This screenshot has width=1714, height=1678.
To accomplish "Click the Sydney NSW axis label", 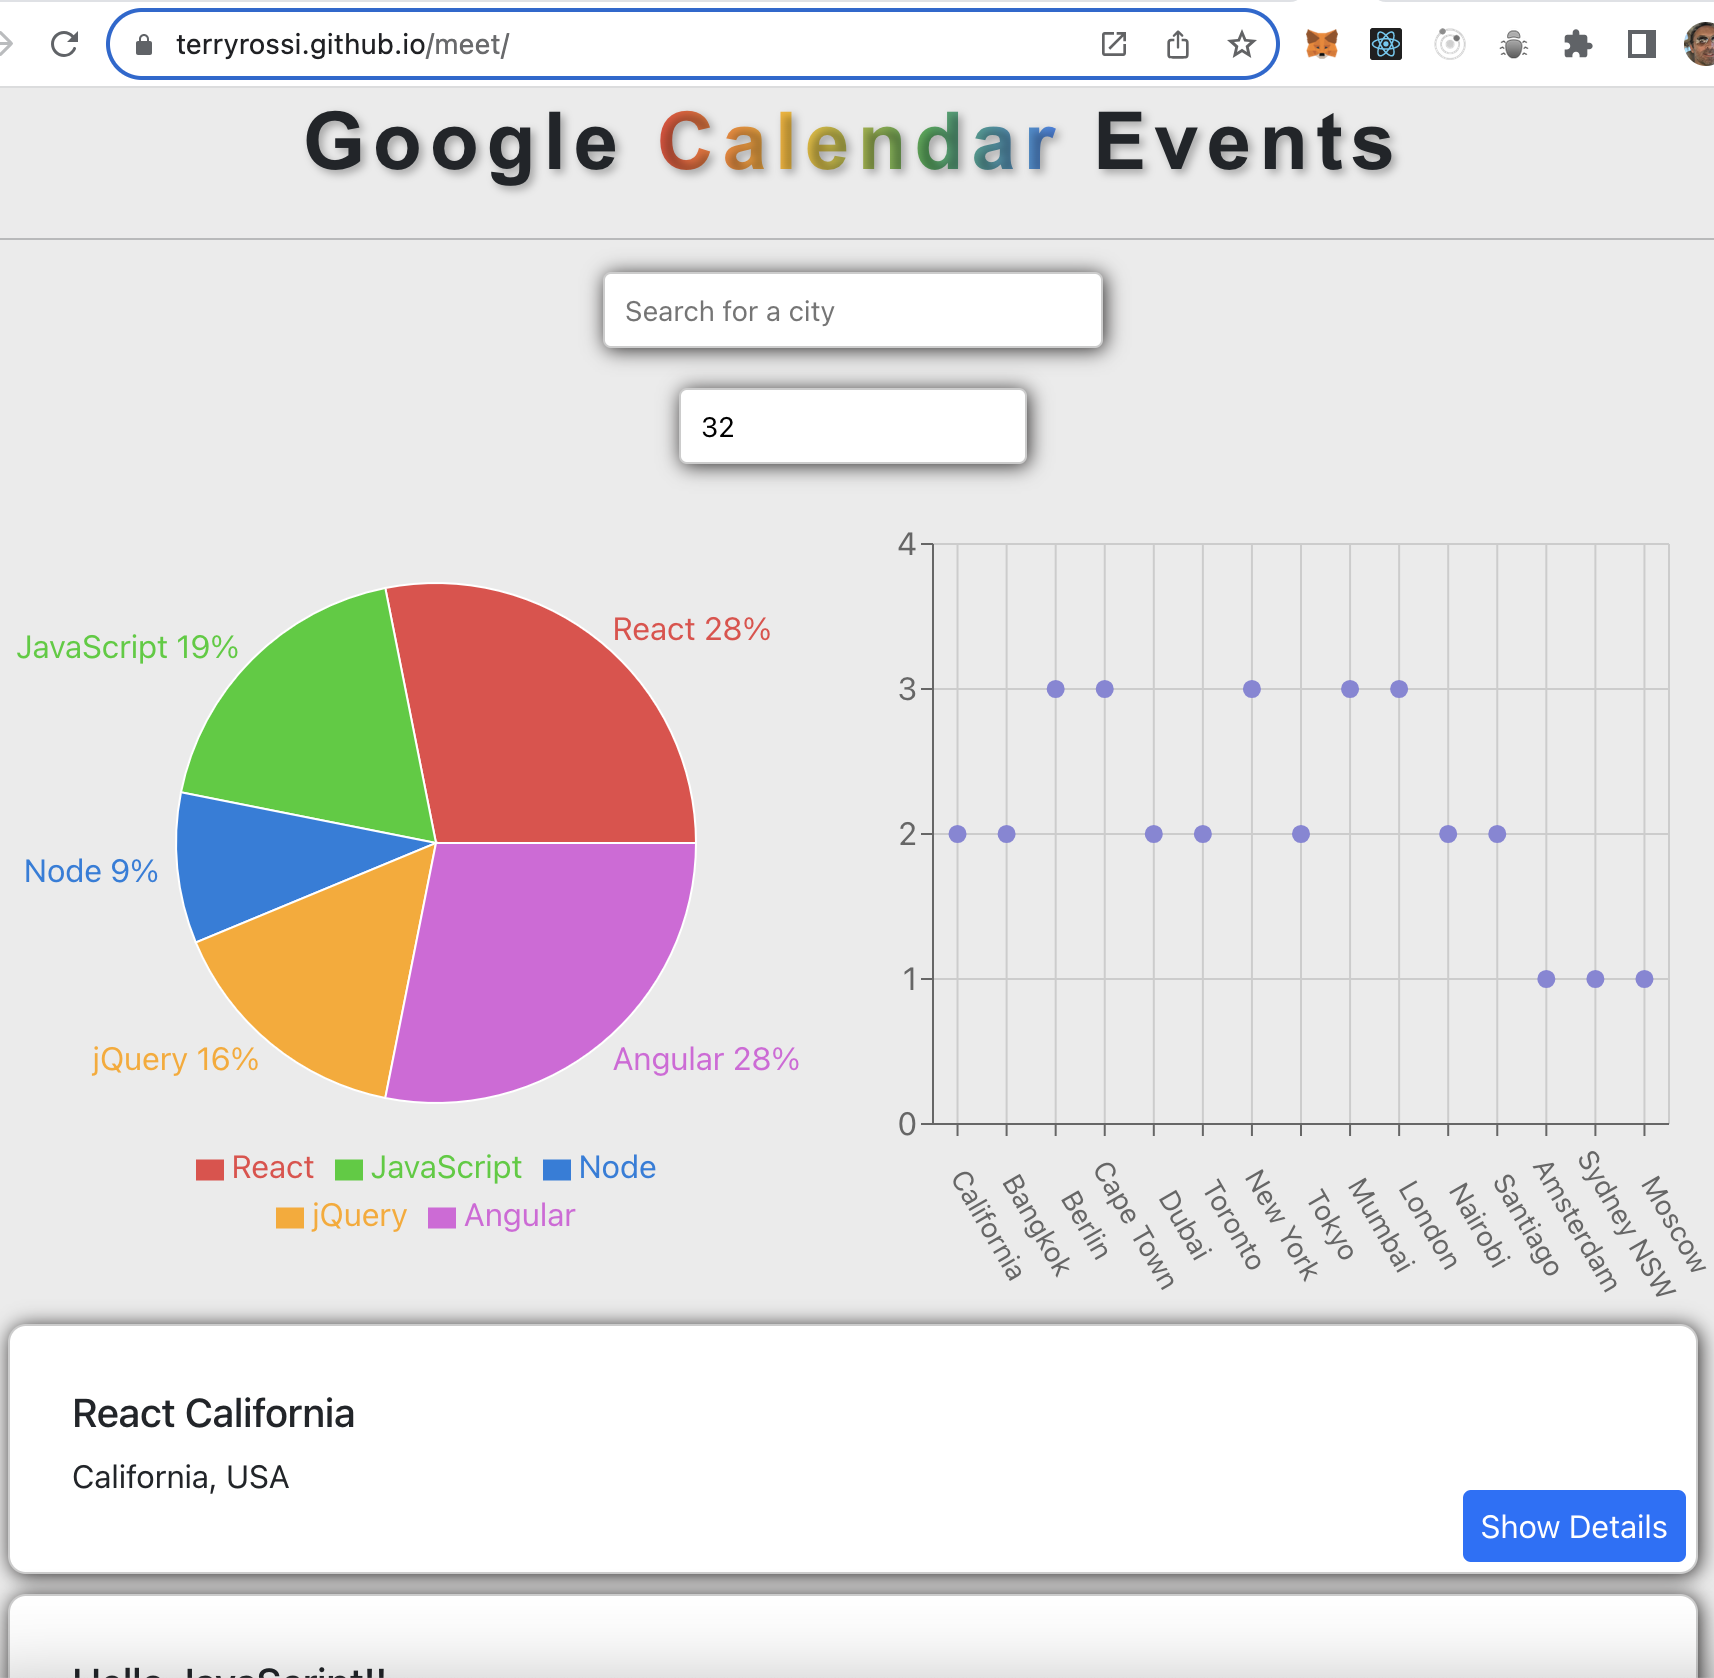I will 1626,1223.
